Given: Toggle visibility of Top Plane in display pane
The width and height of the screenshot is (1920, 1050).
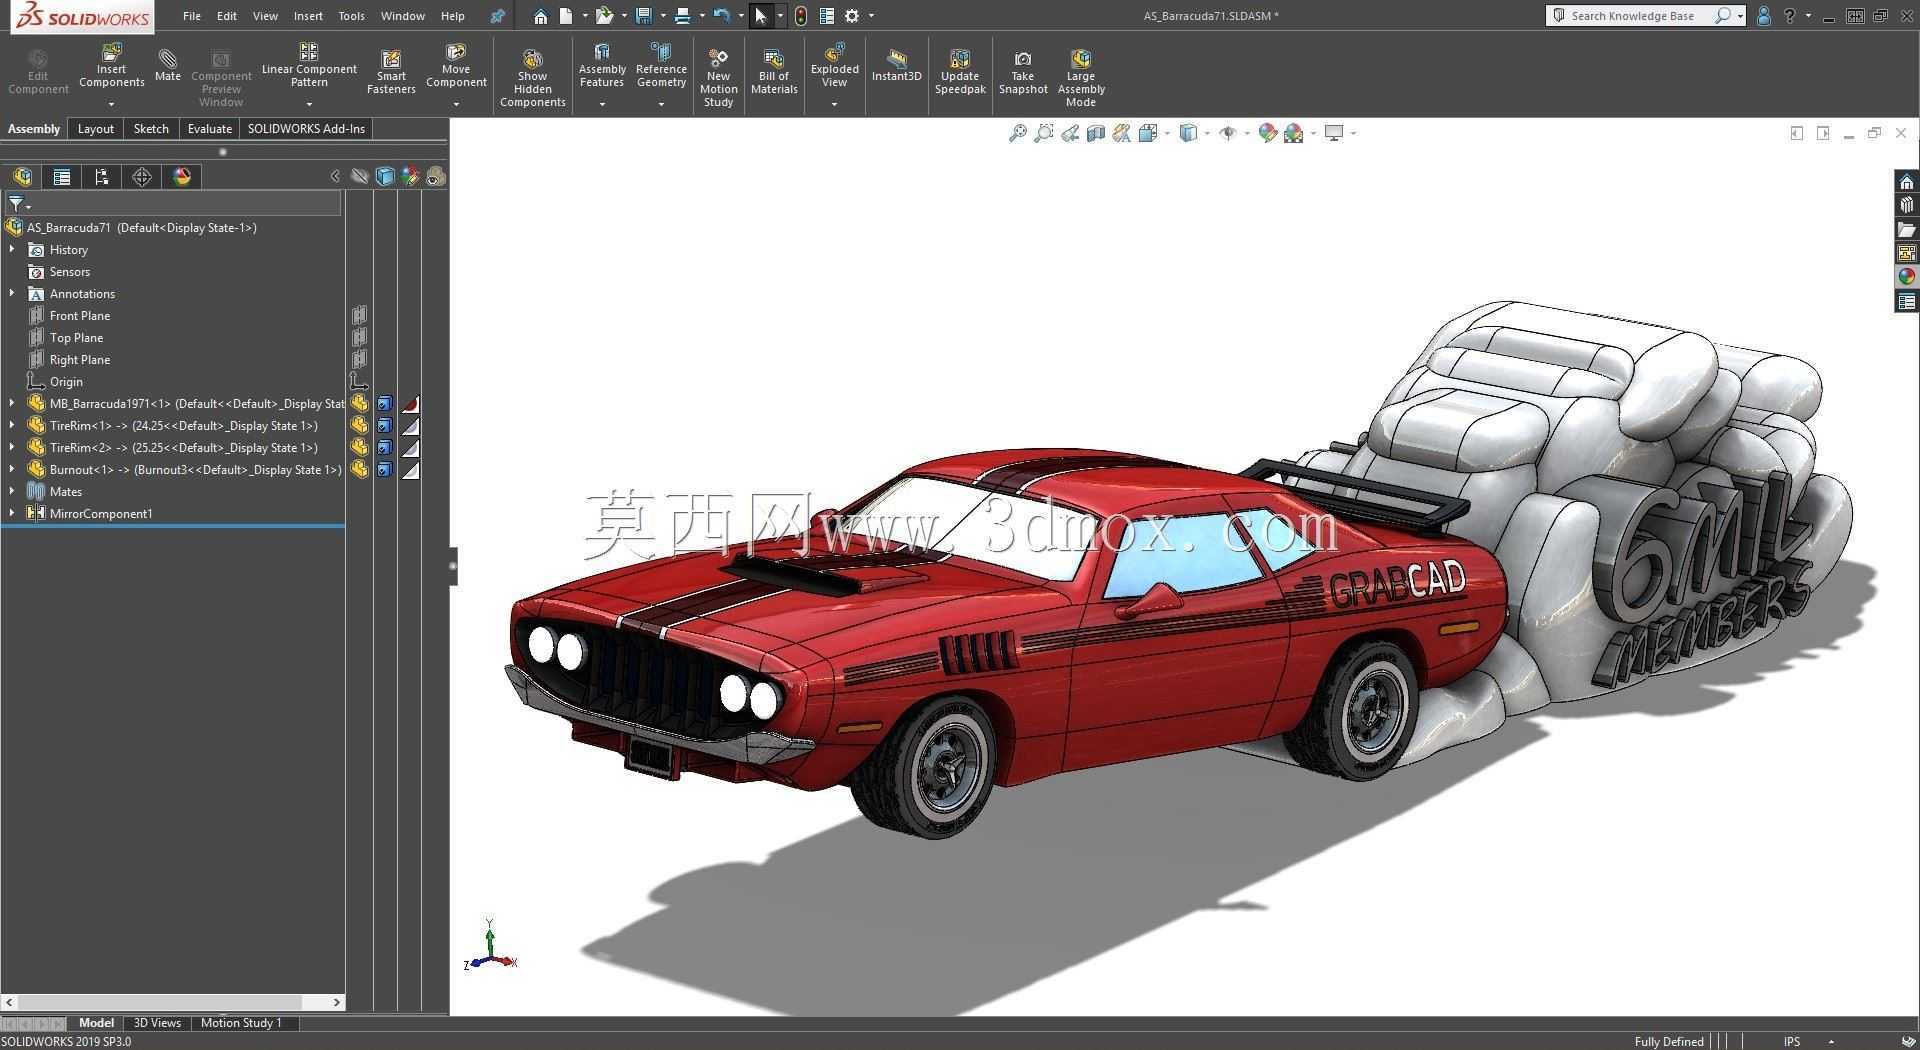Looking at the screenshot, I should click(359, 338).
